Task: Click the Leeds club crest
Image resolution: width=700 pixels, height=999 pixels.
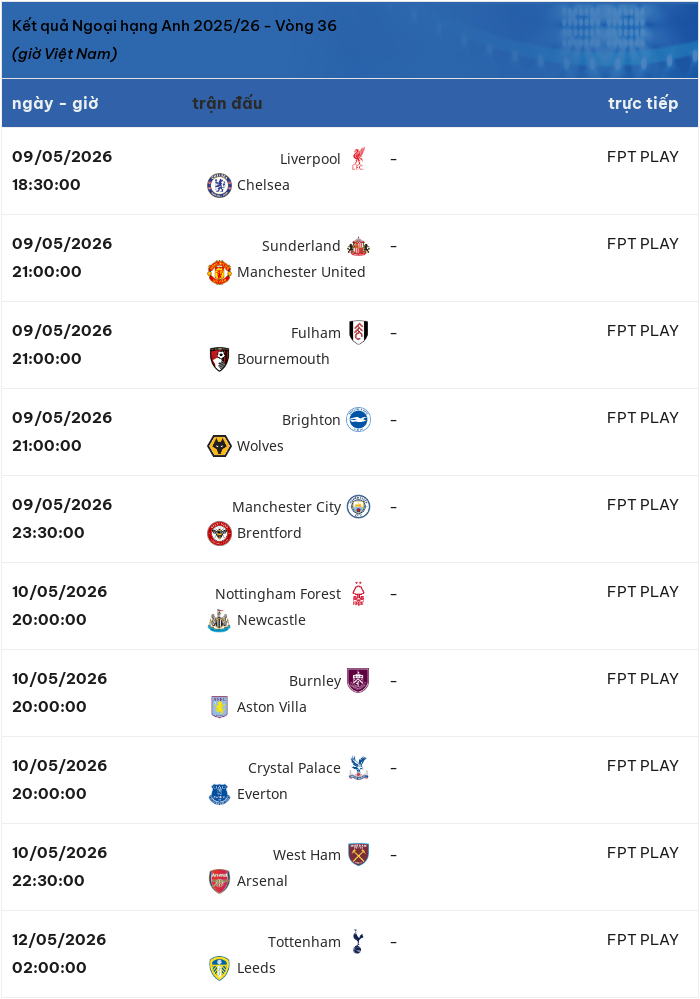Action: point(219,968)
